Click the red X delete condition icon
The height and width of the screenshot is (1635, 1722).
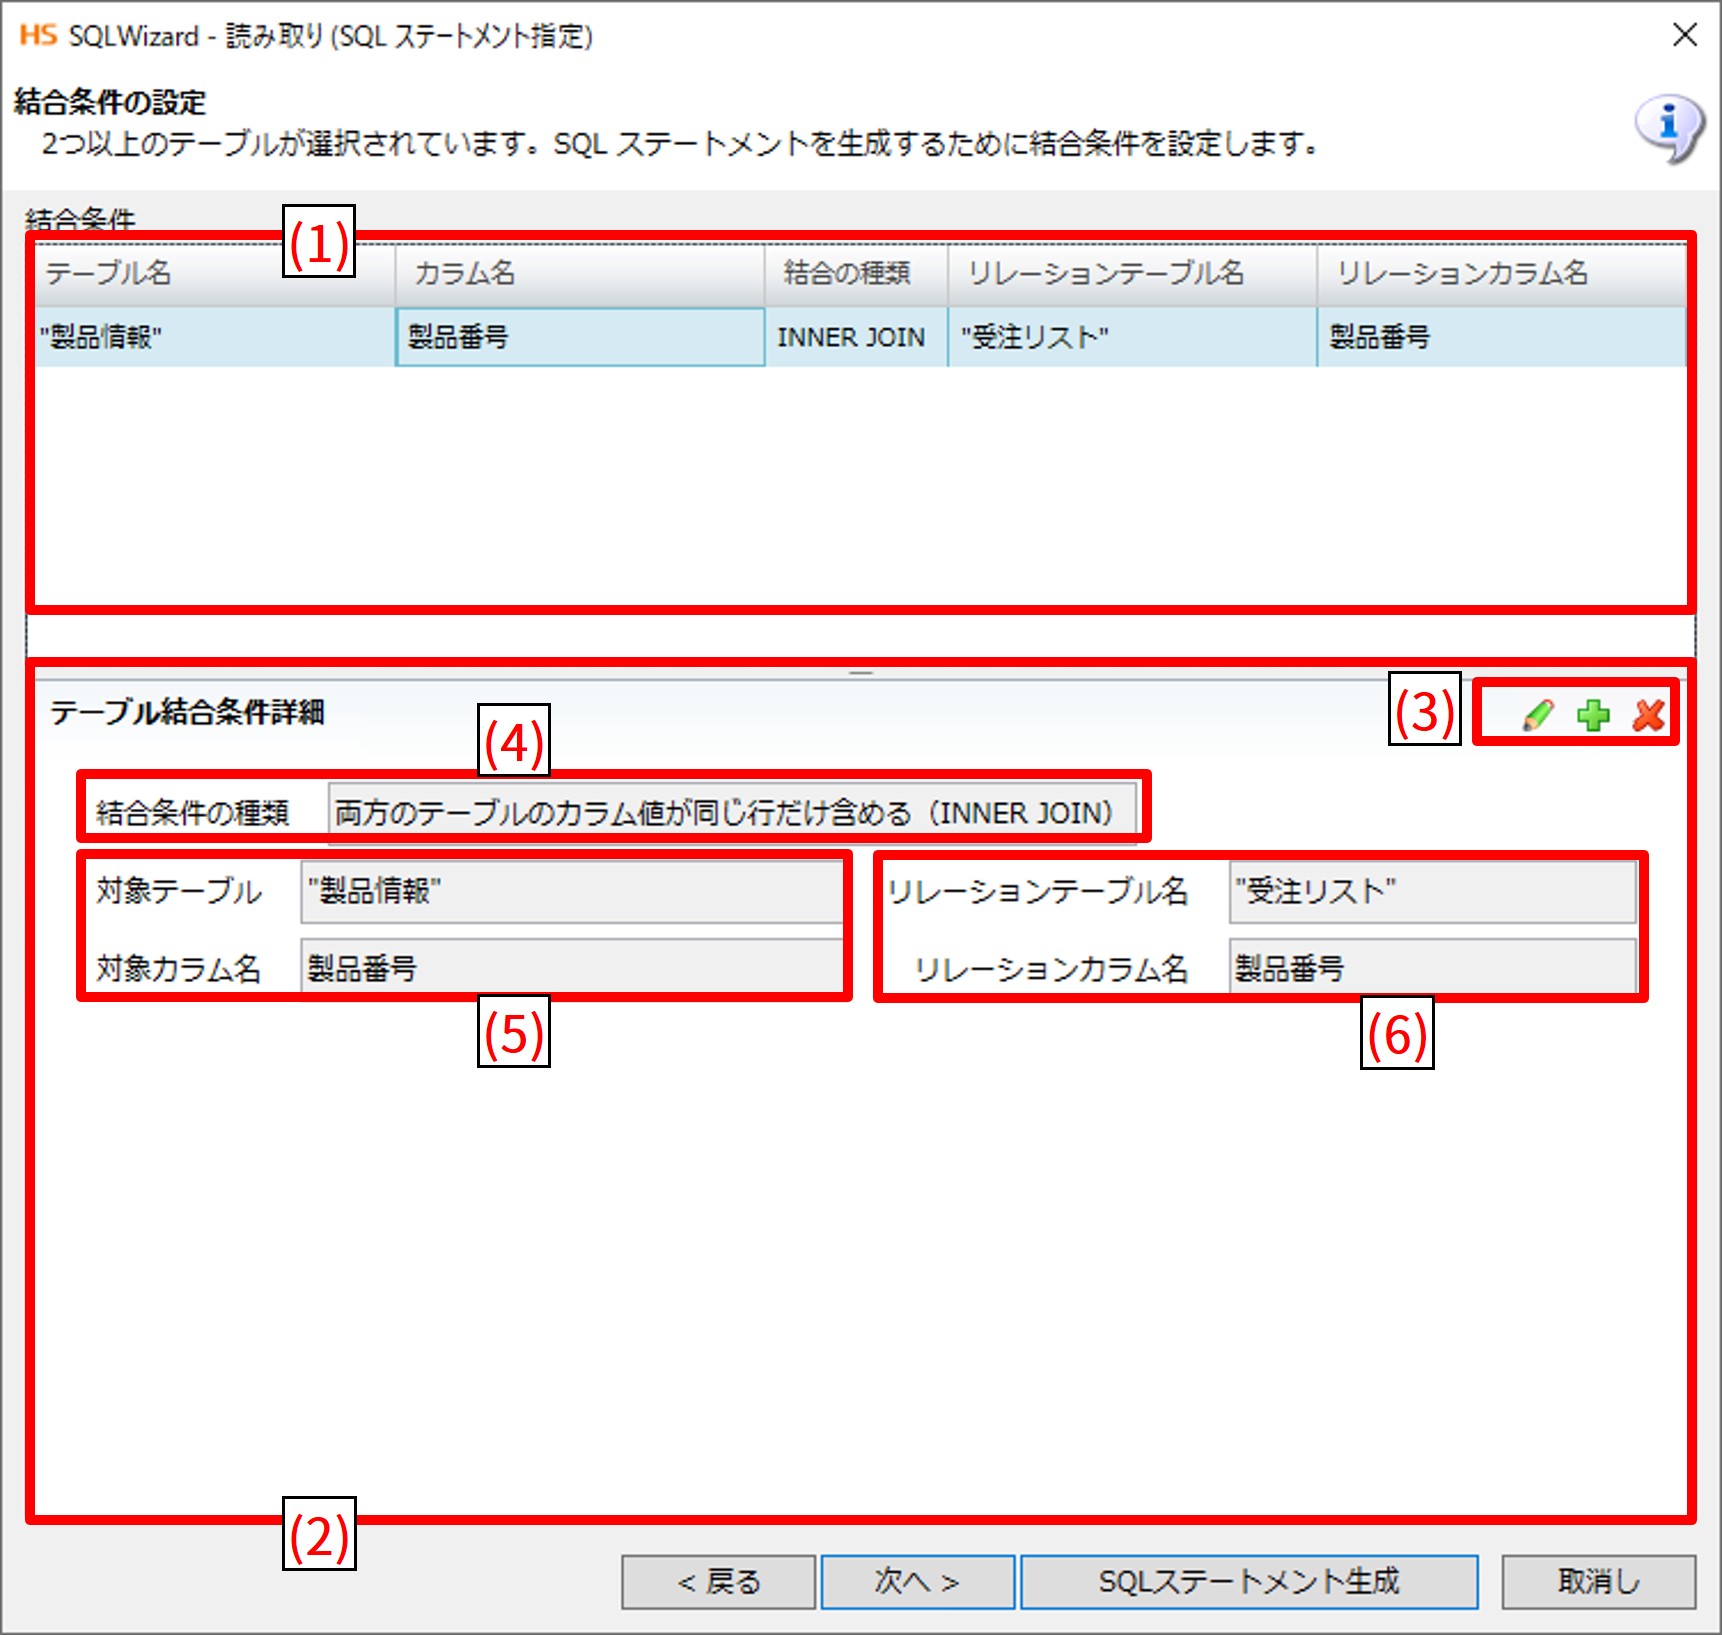point(1648,714)
